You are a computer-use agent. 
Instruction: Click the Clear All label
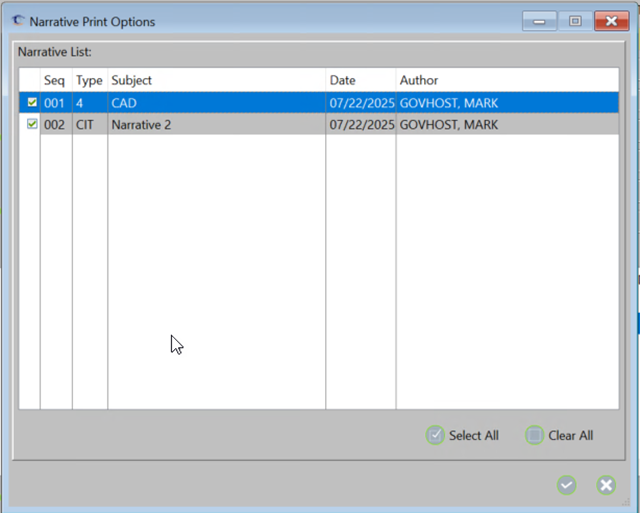click(x=570, y=436)
